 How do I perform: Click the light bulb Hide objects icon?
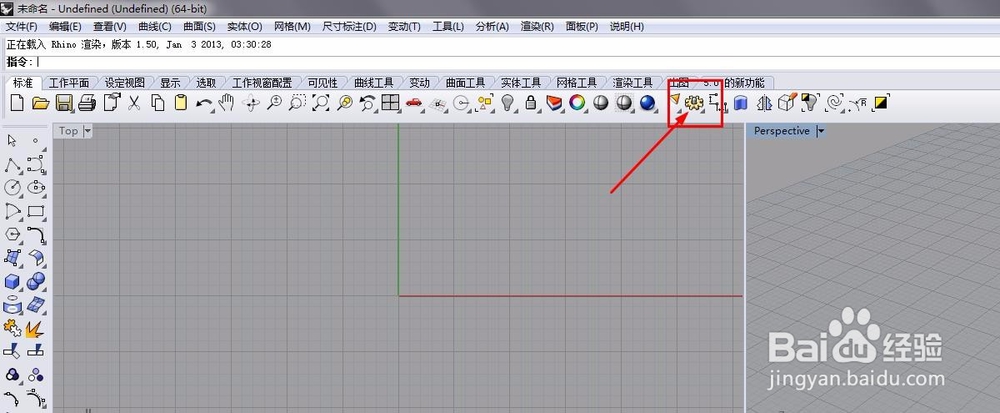point(508,103)
